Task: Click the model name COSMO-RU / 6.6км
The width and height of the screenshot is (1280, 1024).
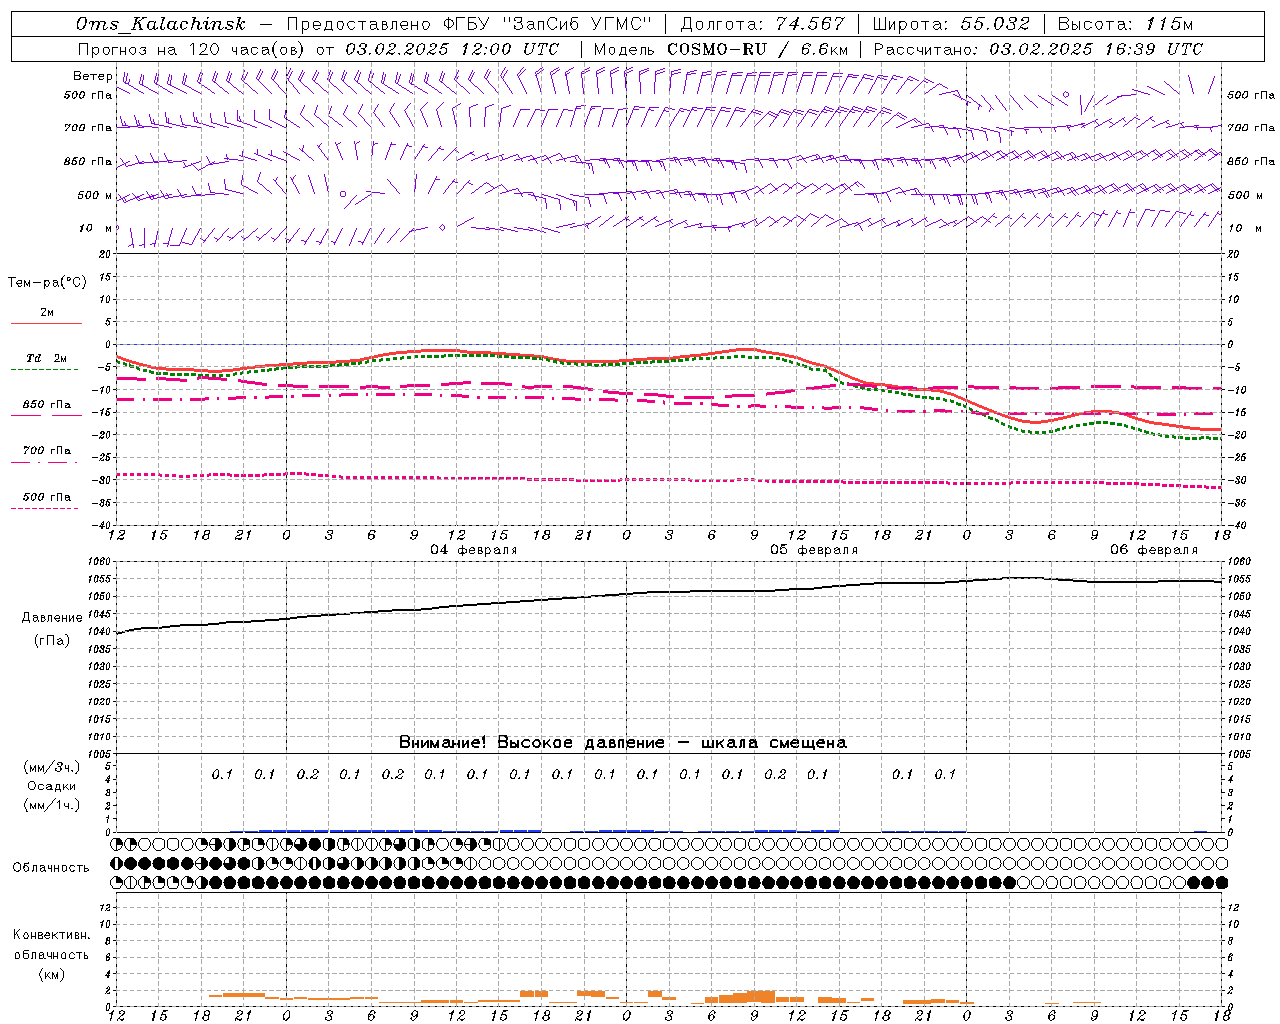Action: coord(757,49)
